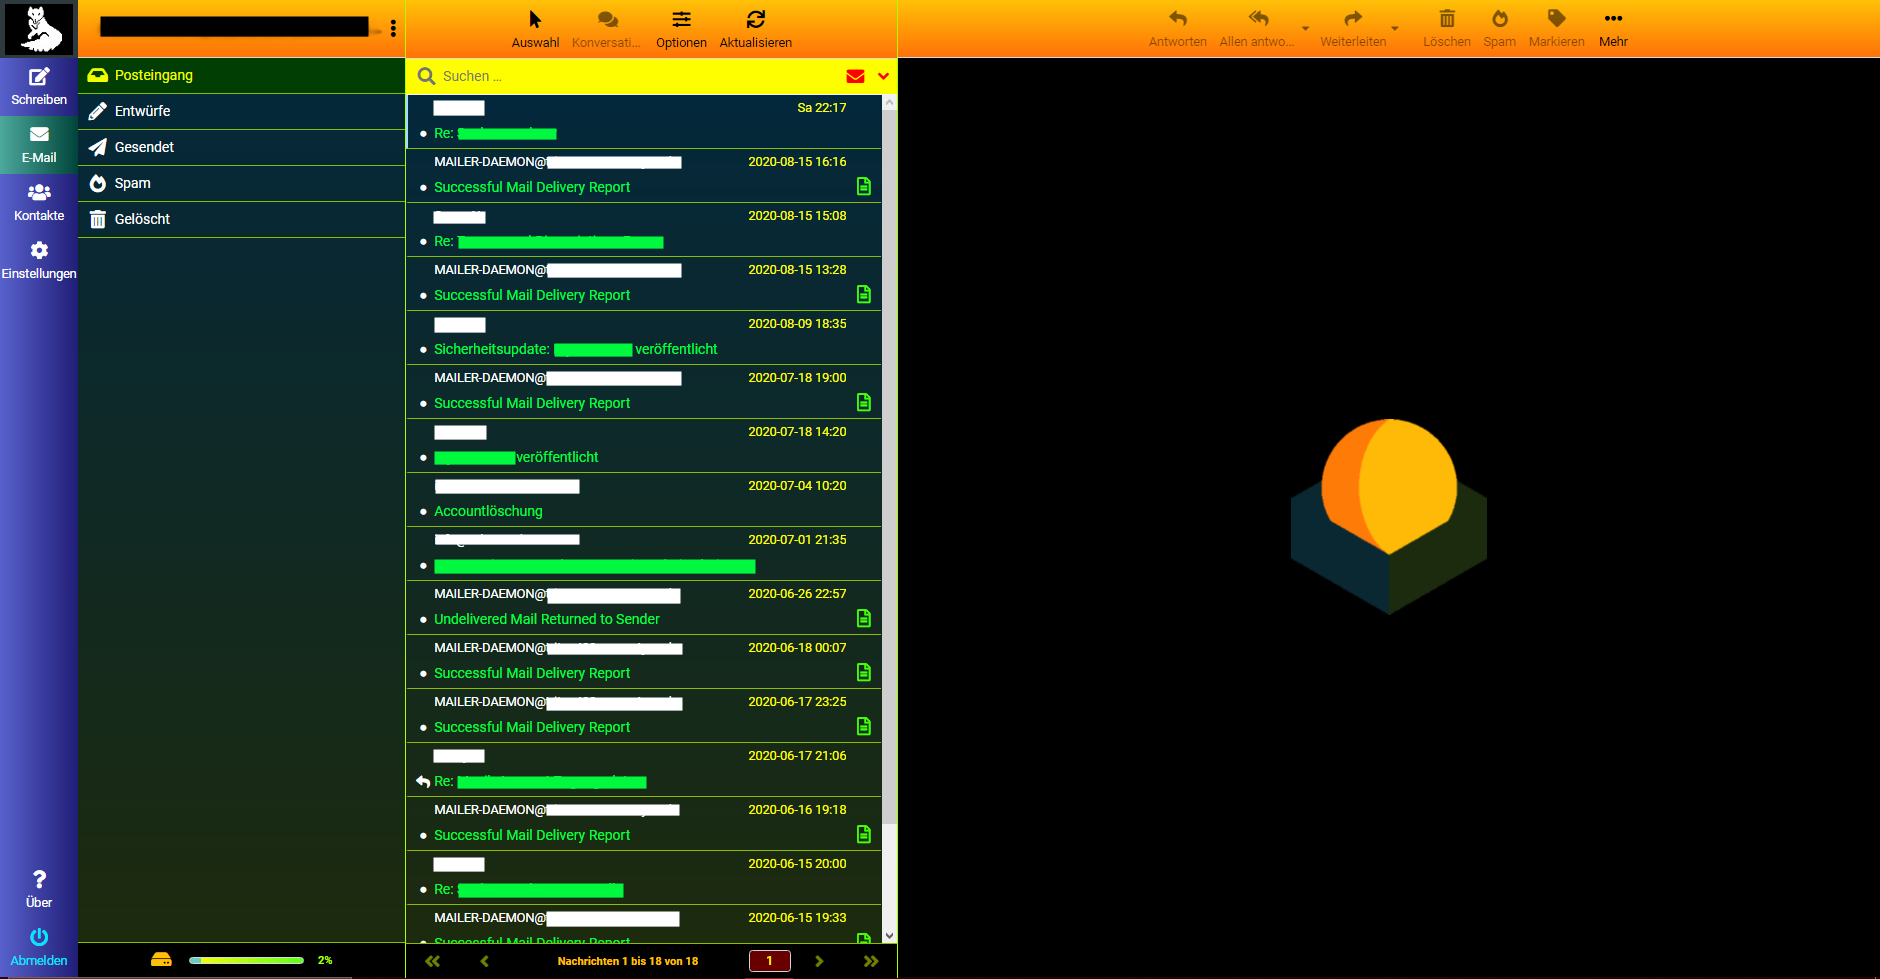This screenshot has width=1880, height=979.
Task: Open folder actions three-dot menu
Action: point(393,28)
